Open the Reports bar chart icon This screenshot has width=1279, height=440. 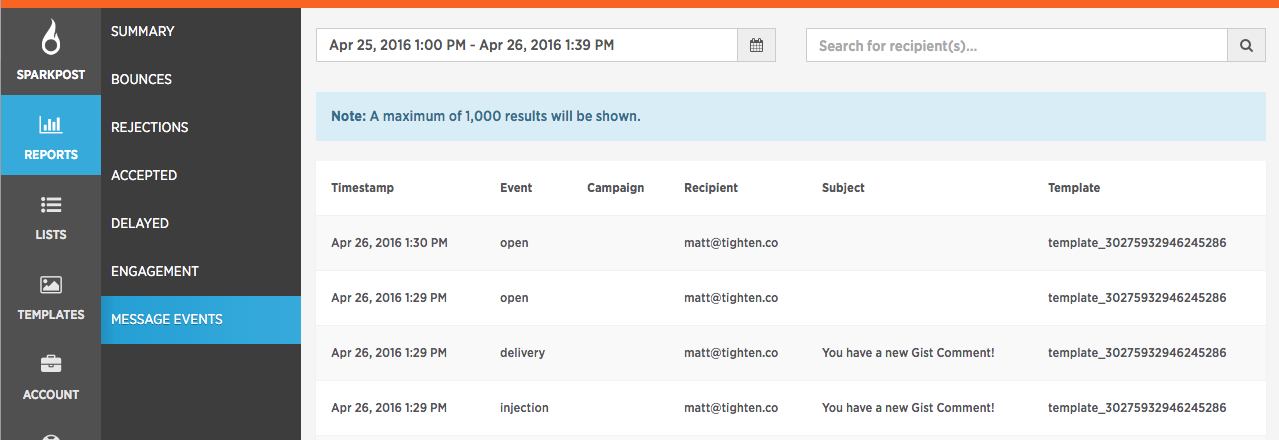point(50,125)
